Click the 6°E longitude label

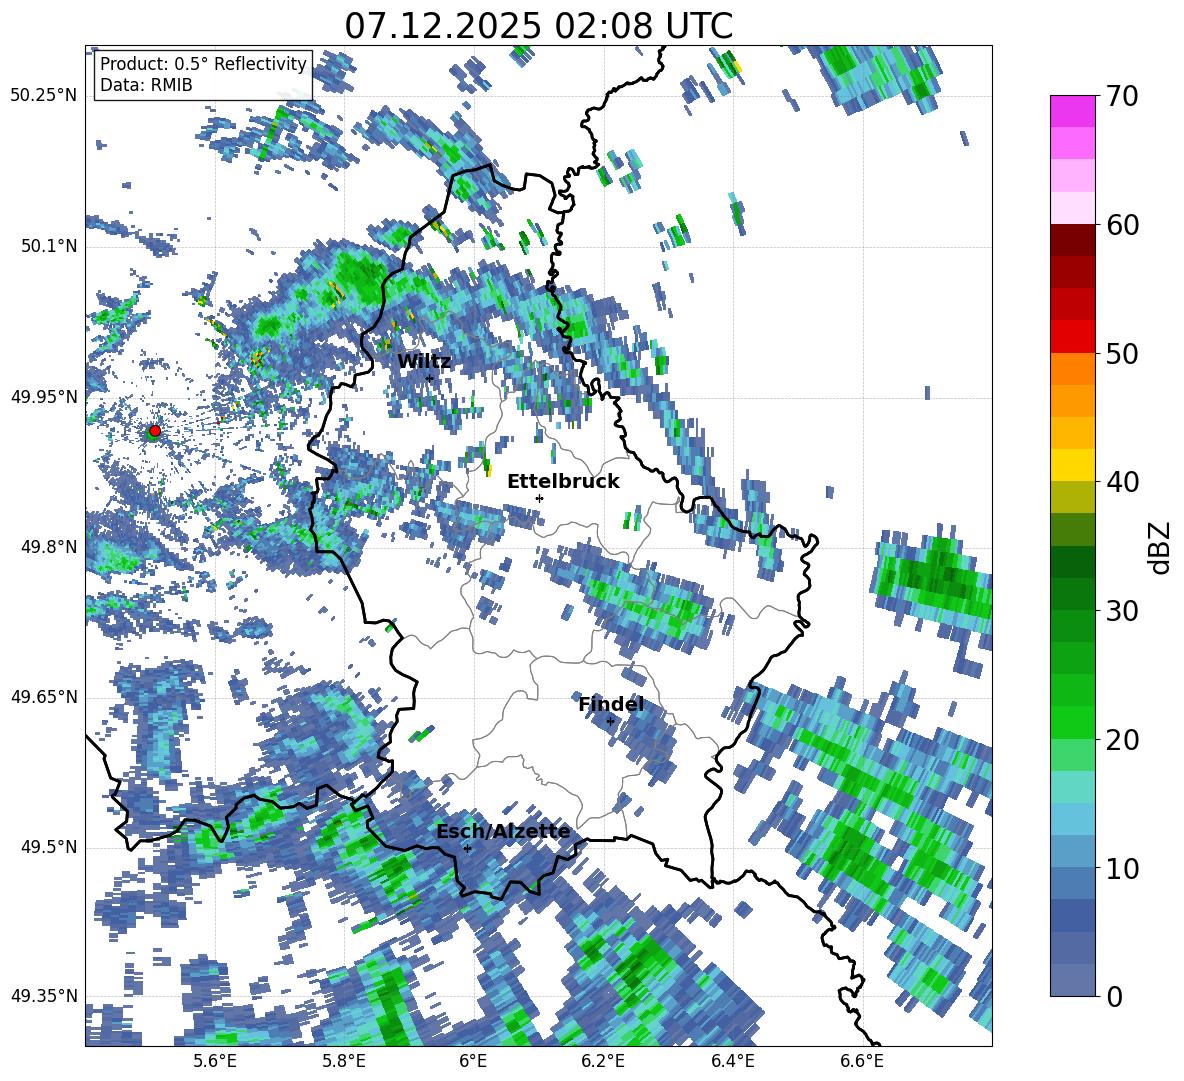473,1062
